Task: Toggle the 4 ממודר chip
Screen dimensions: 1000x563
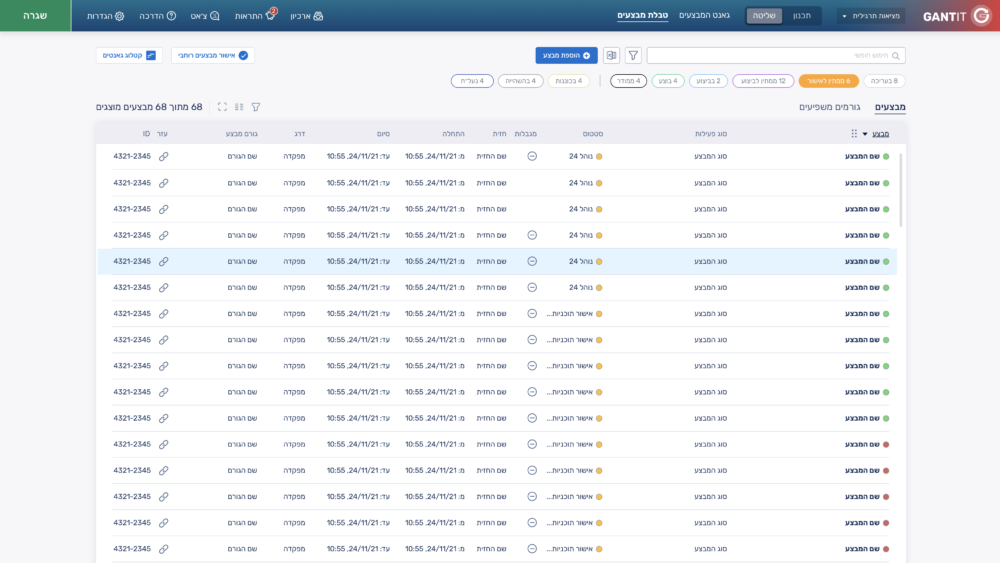Action: (628, 81)
